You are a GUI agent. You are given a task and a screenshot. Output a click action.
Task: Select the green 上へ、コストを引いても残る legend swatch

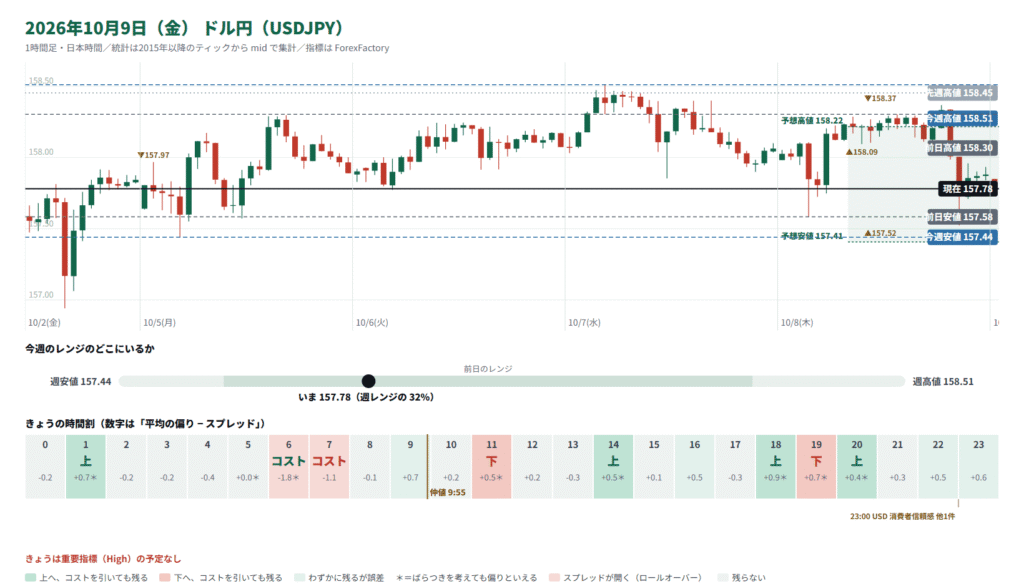pos(30,577)
